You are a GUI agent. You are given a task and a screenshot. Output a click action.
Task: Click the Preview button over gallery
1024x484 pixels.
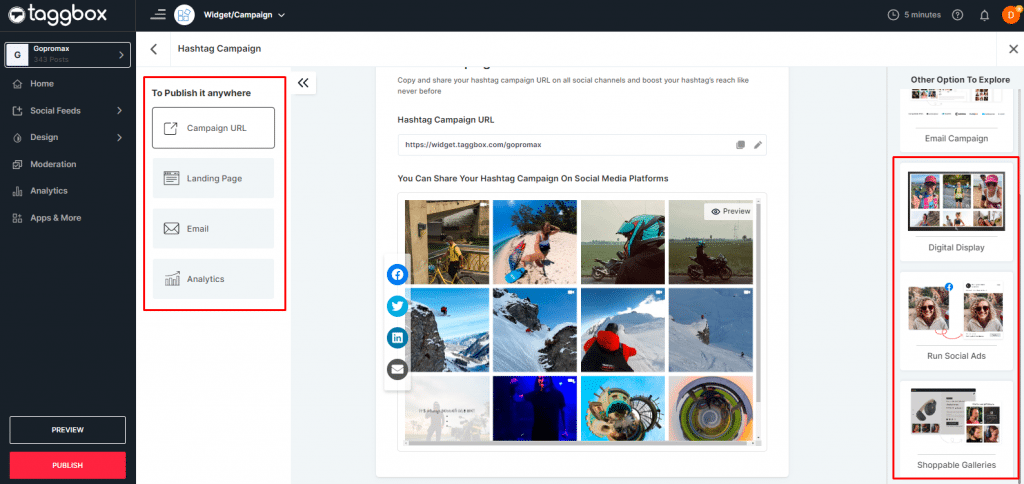(729, 211)
